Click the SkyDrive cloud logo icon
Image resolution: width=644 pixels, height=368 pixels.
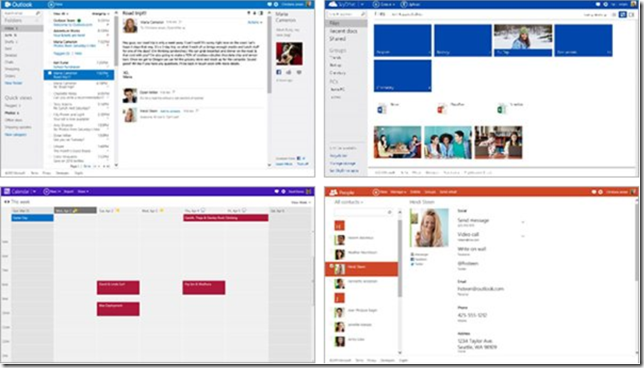point(332,4)
